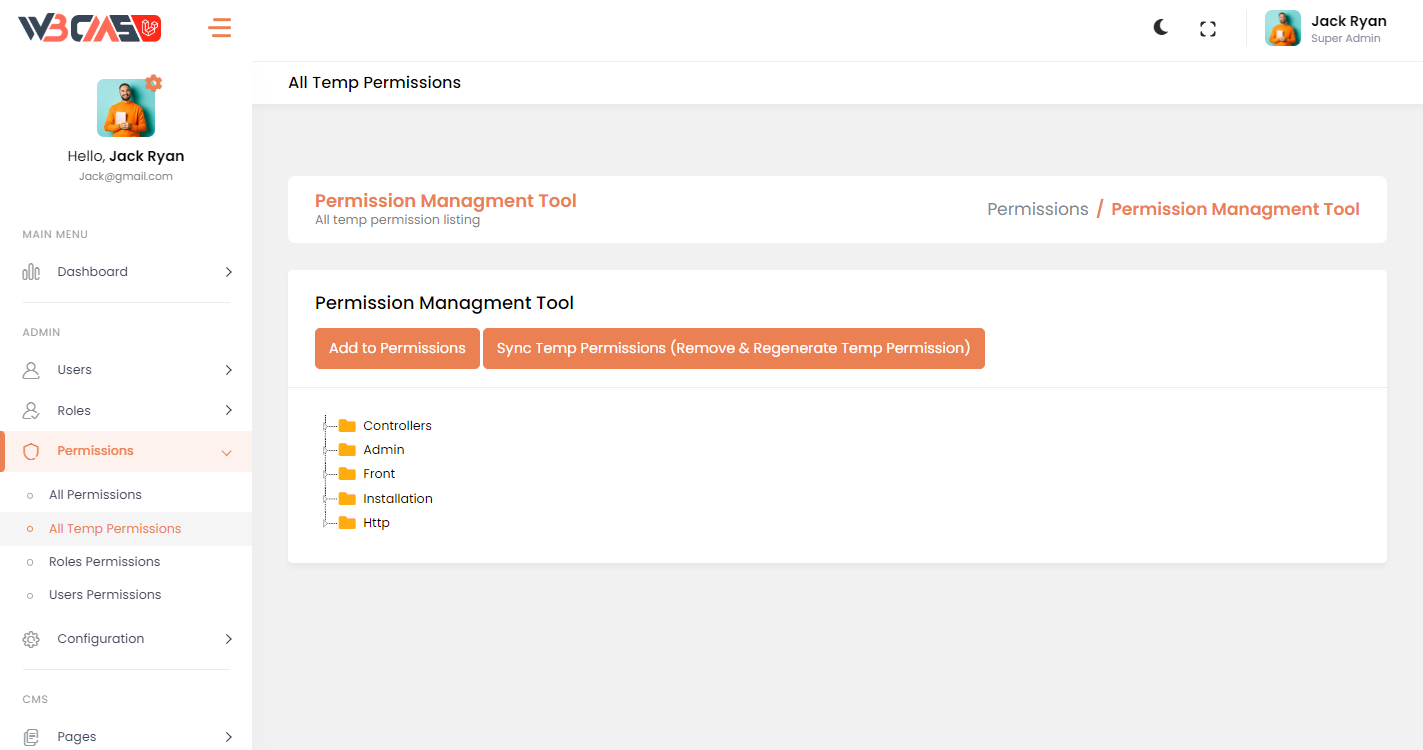Viewport: 1423px width, 750px height.
Task: Expand the Roles menu chevron
Action: [228, 410]
